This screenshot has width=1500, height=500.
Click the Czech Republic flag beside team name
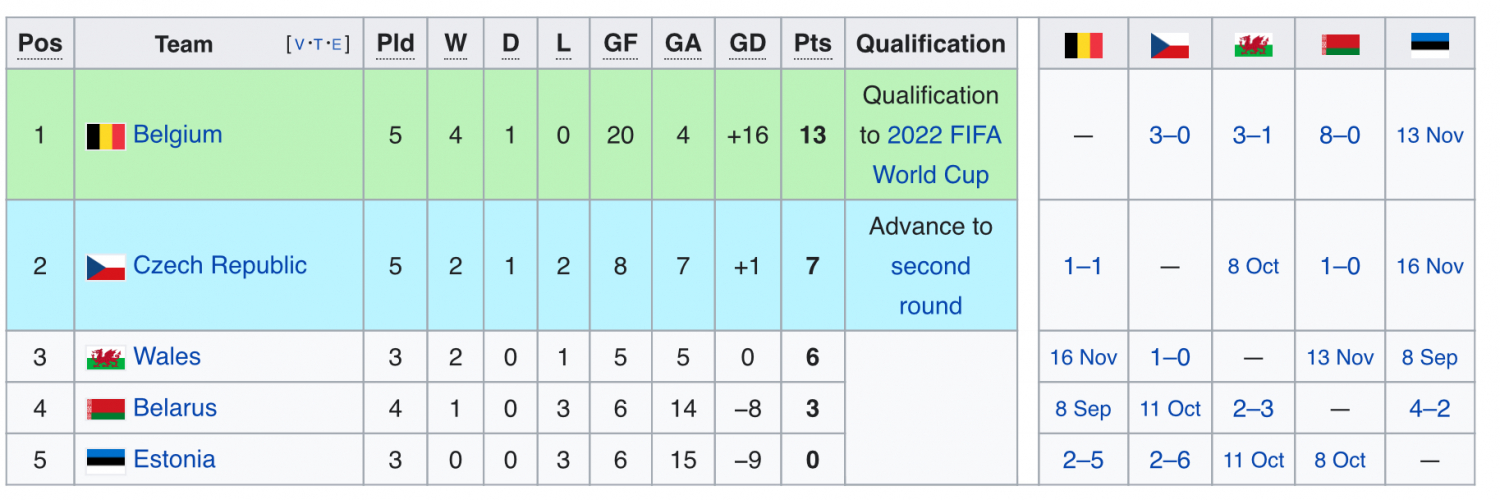click(105, 267)
